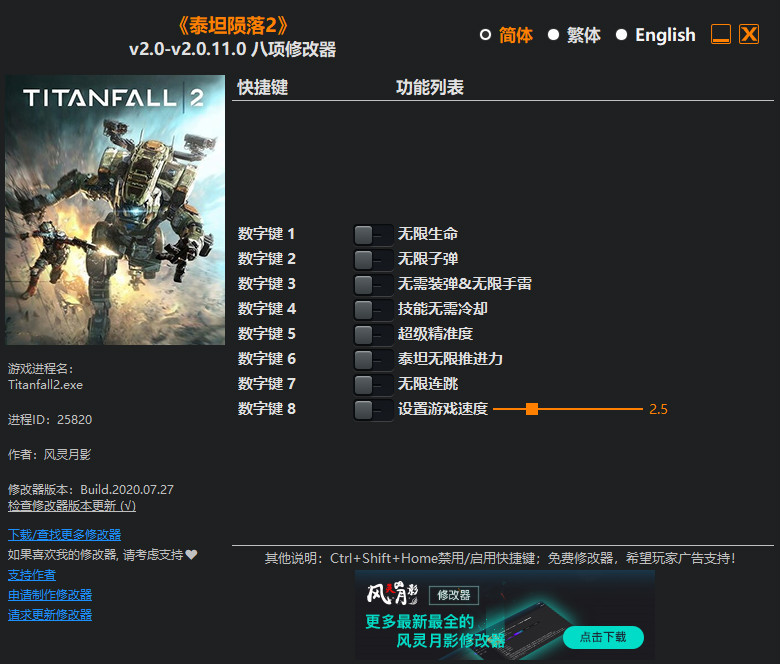The image size is (780, 664).
Task: Enable the 无限子弹 switch
Action: [x=374, y=259]
